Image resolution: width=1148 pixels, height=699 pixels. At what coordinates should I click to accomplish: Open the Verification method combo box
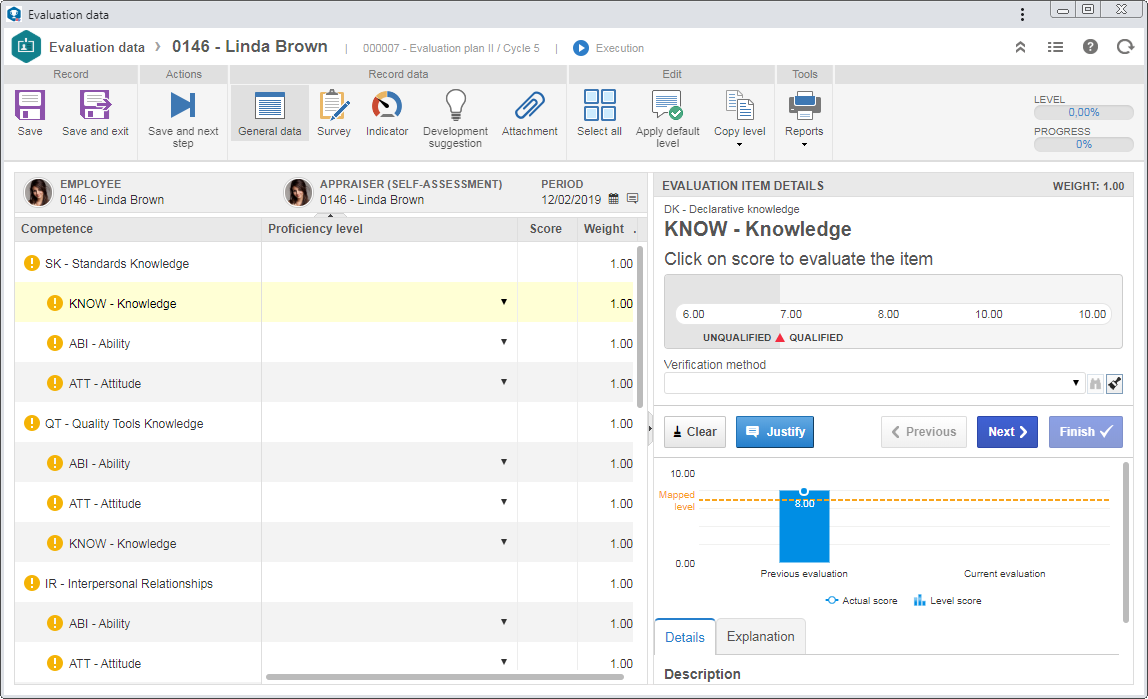click(x=873, y=383)
